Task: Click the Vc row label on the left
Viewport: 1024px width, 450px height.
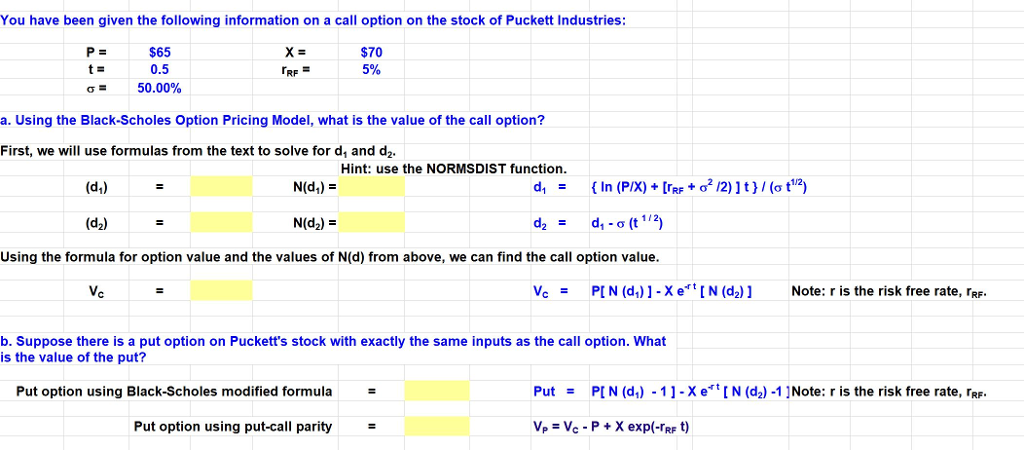Action: [x=97, y=291]
